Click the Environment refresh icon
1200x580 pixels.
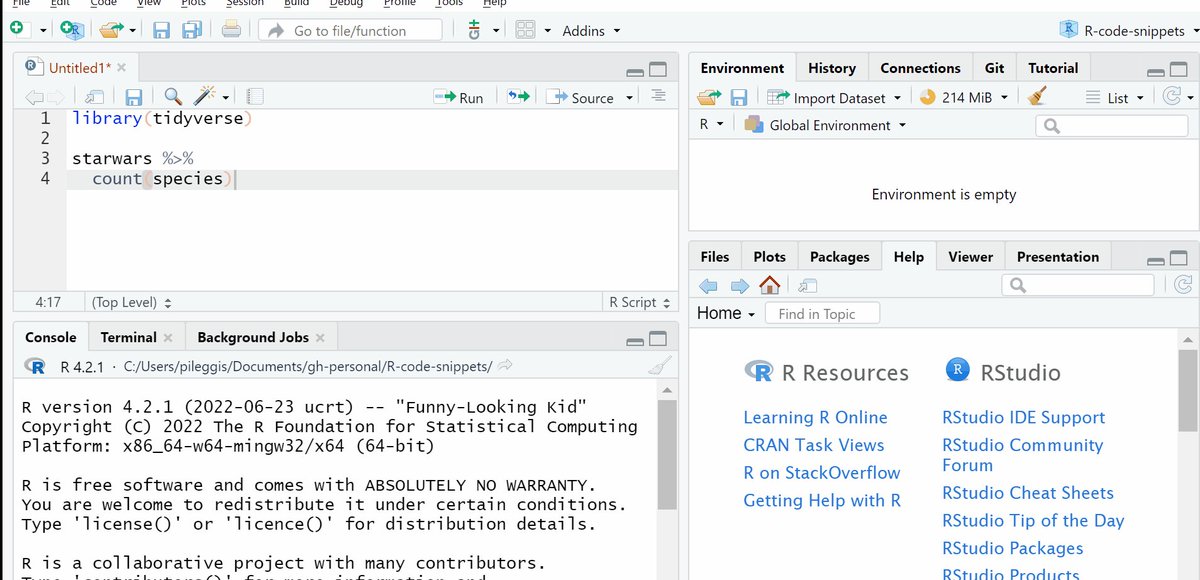point(1170,97)
